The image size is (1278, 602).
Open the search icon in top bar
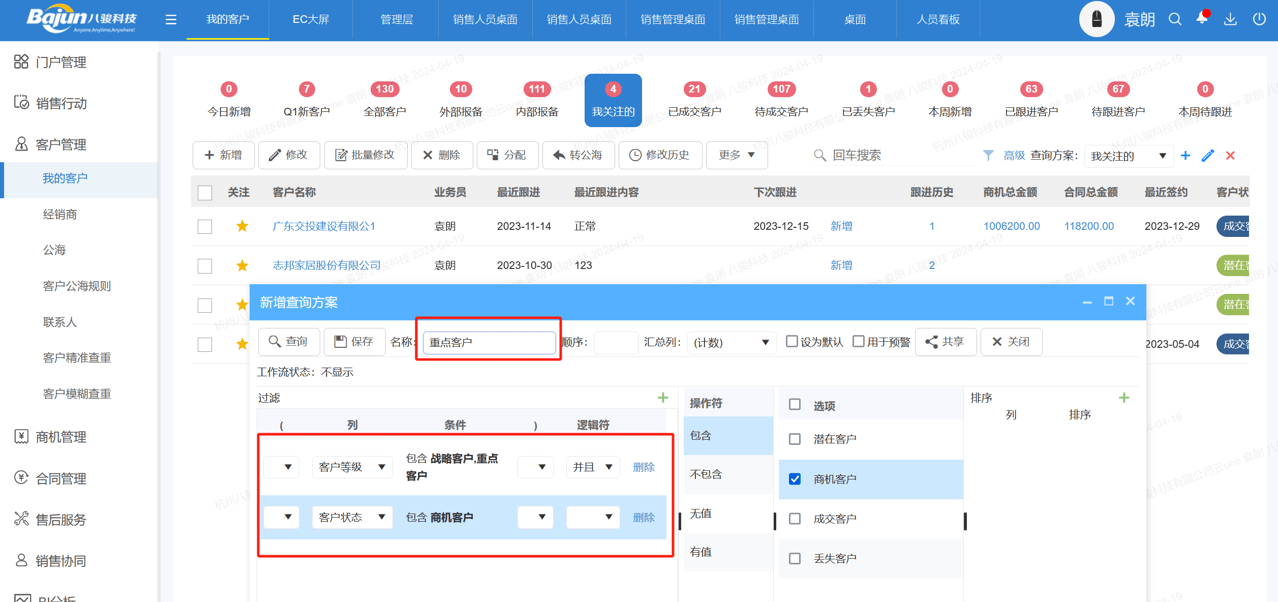coord(1175,18)
